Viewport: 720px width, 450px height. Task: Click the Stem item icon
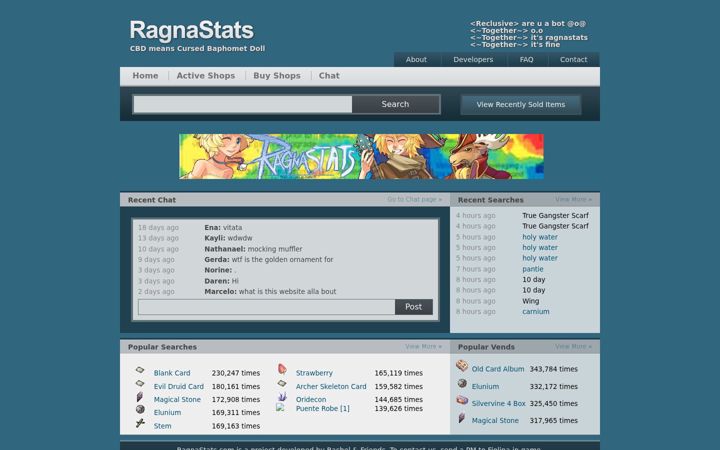140,423
